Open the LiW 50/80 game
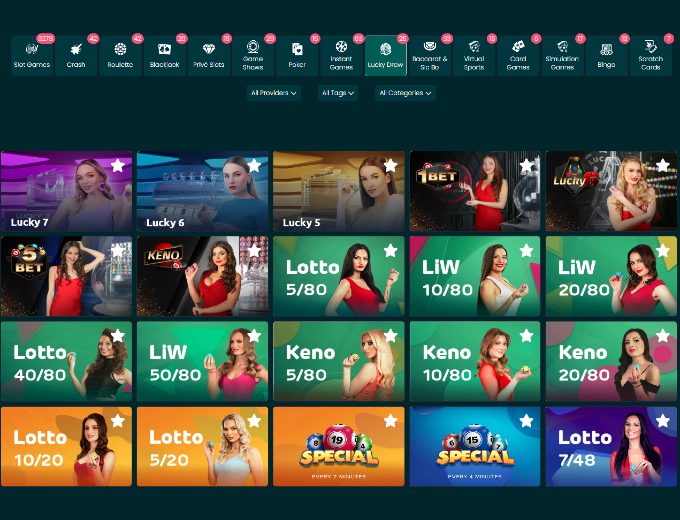Screen dimensions: 680x520 [203, 361]
